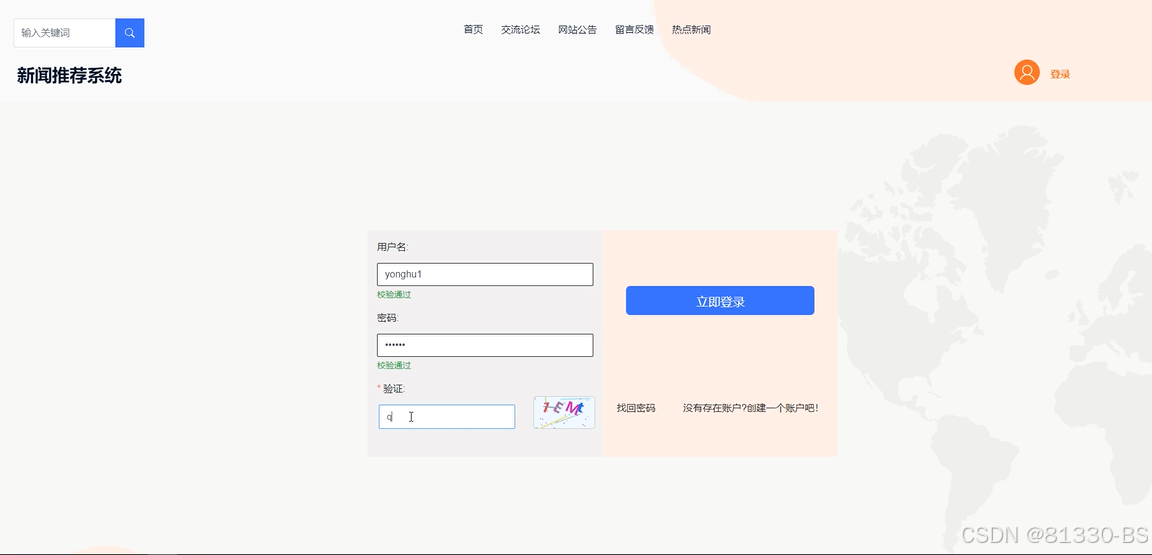Click the 找回密码 link

[636, 408]
